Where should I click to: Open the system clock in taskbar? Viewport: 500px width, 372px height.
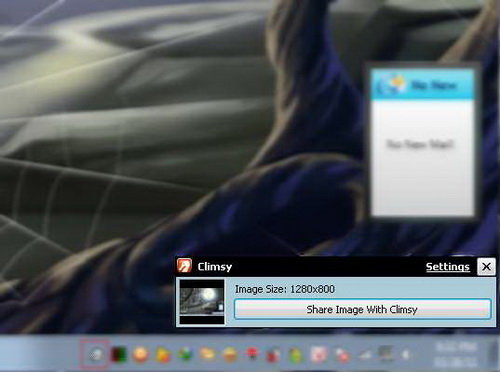456,354
